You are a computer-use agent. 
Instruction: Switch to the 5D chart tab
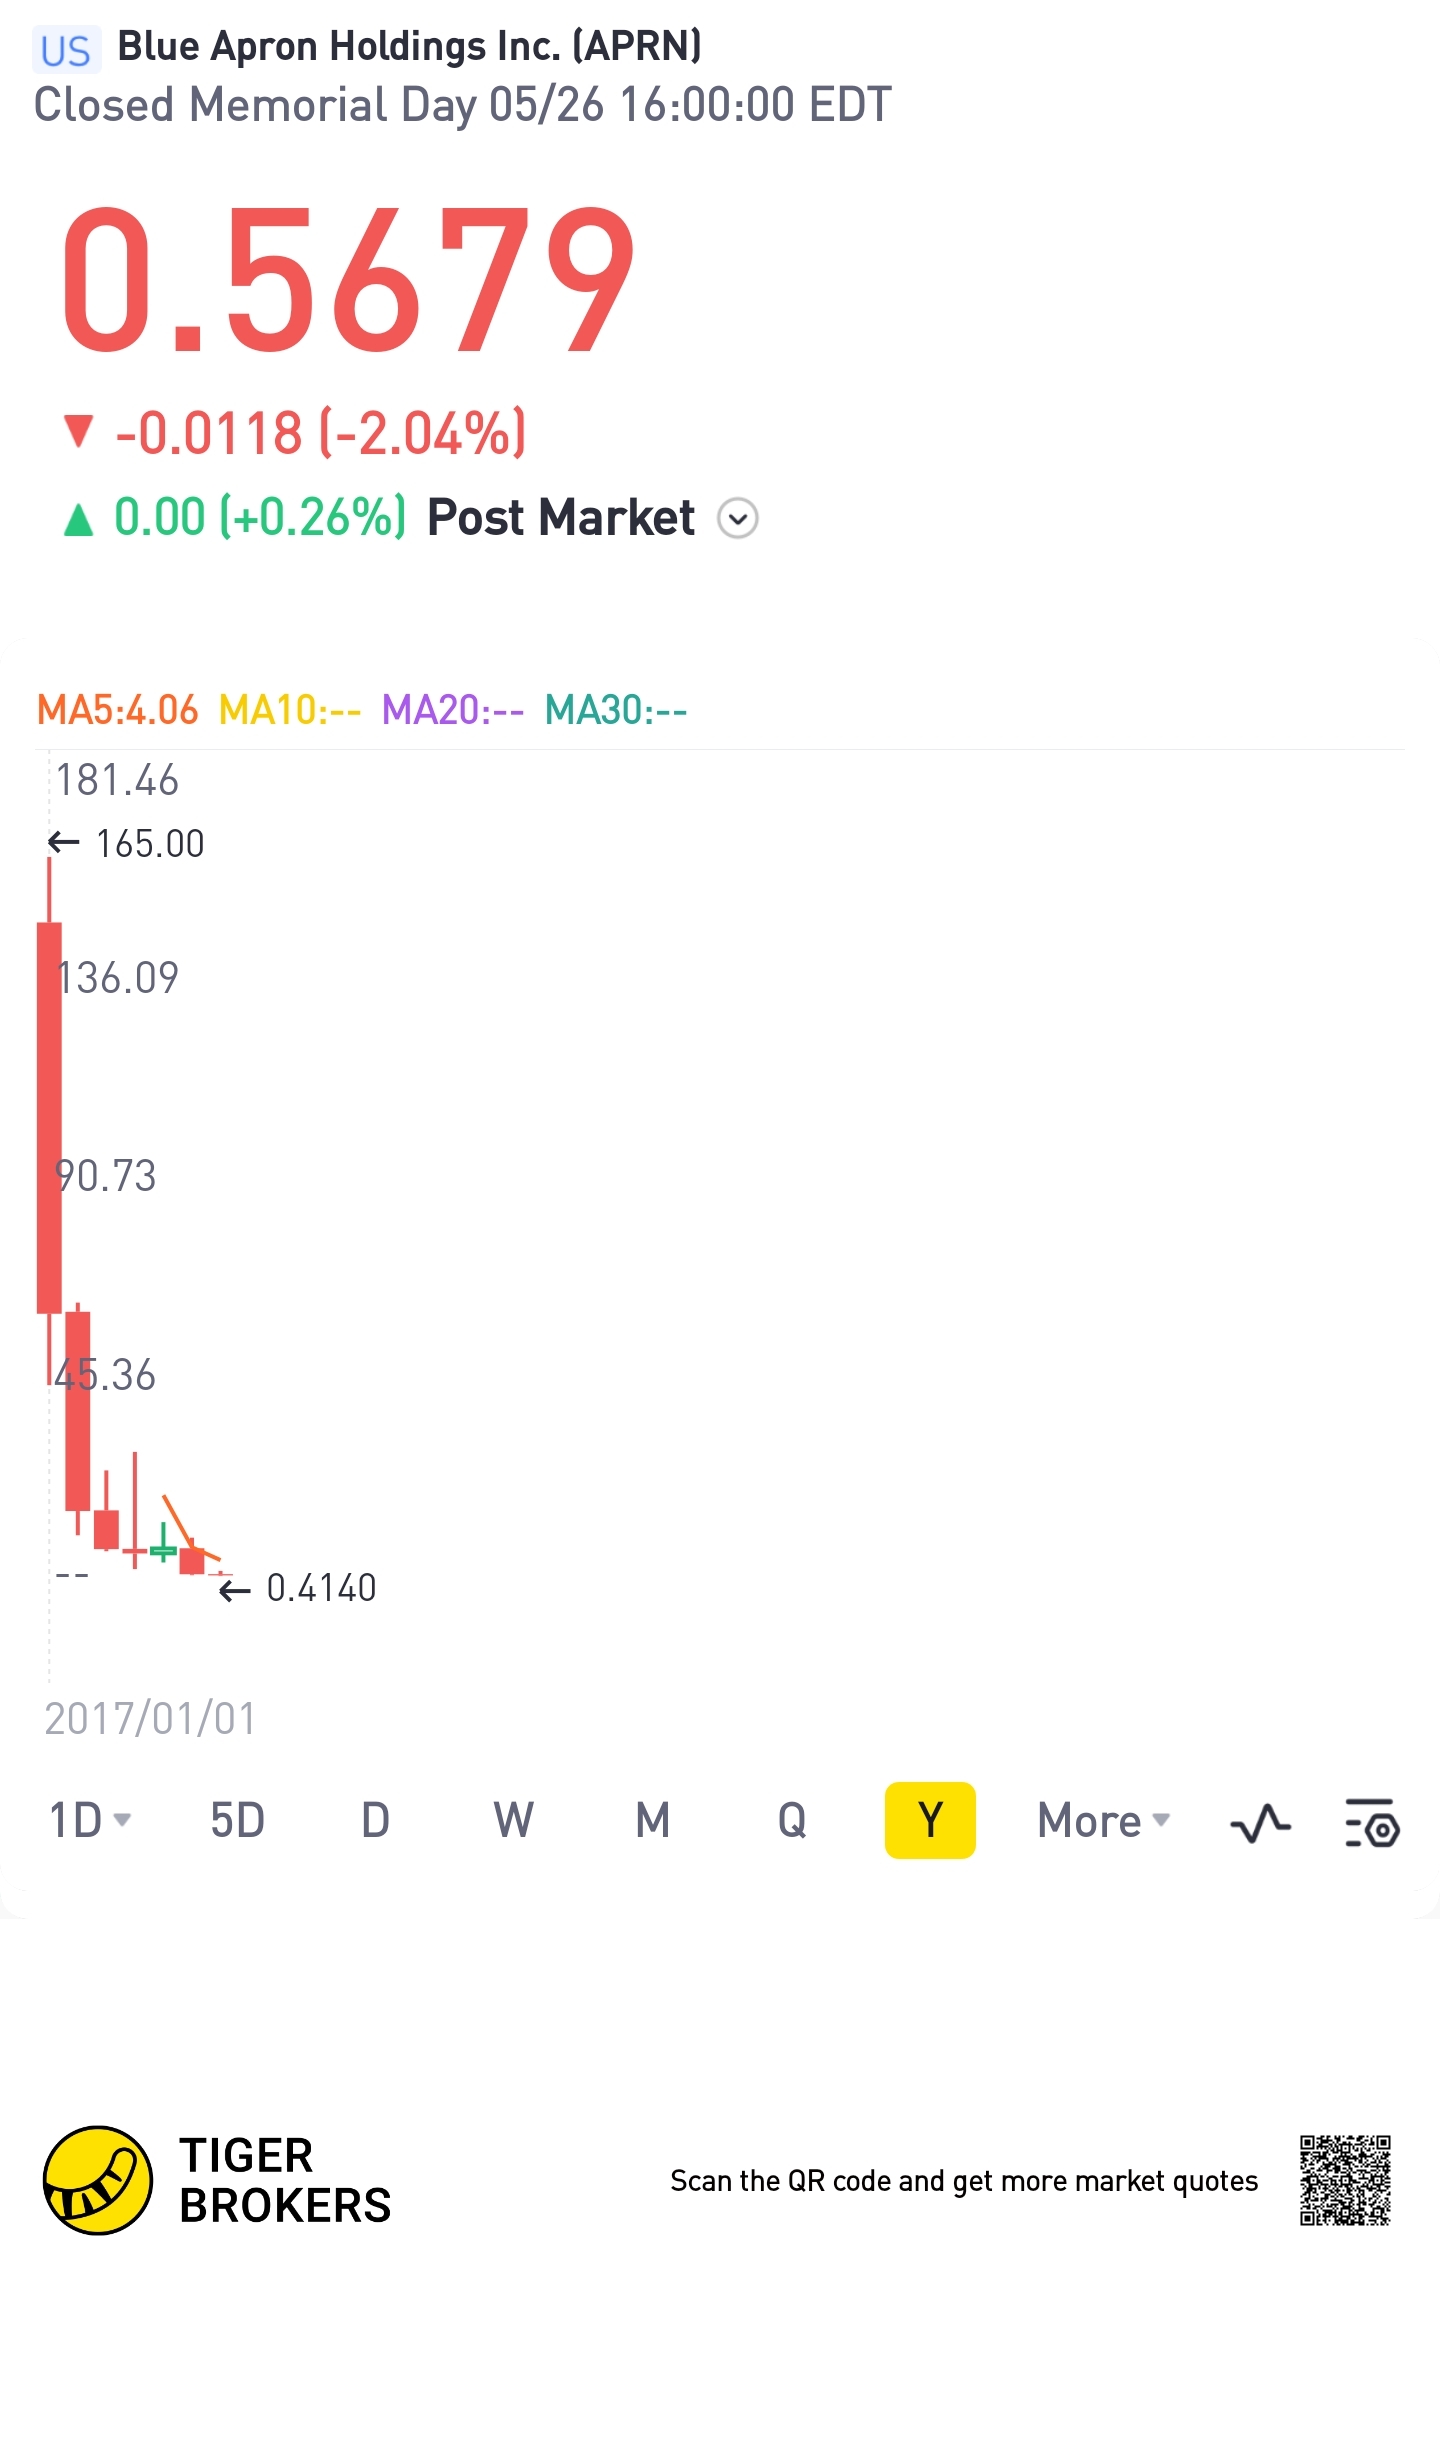coord(237,1821)
